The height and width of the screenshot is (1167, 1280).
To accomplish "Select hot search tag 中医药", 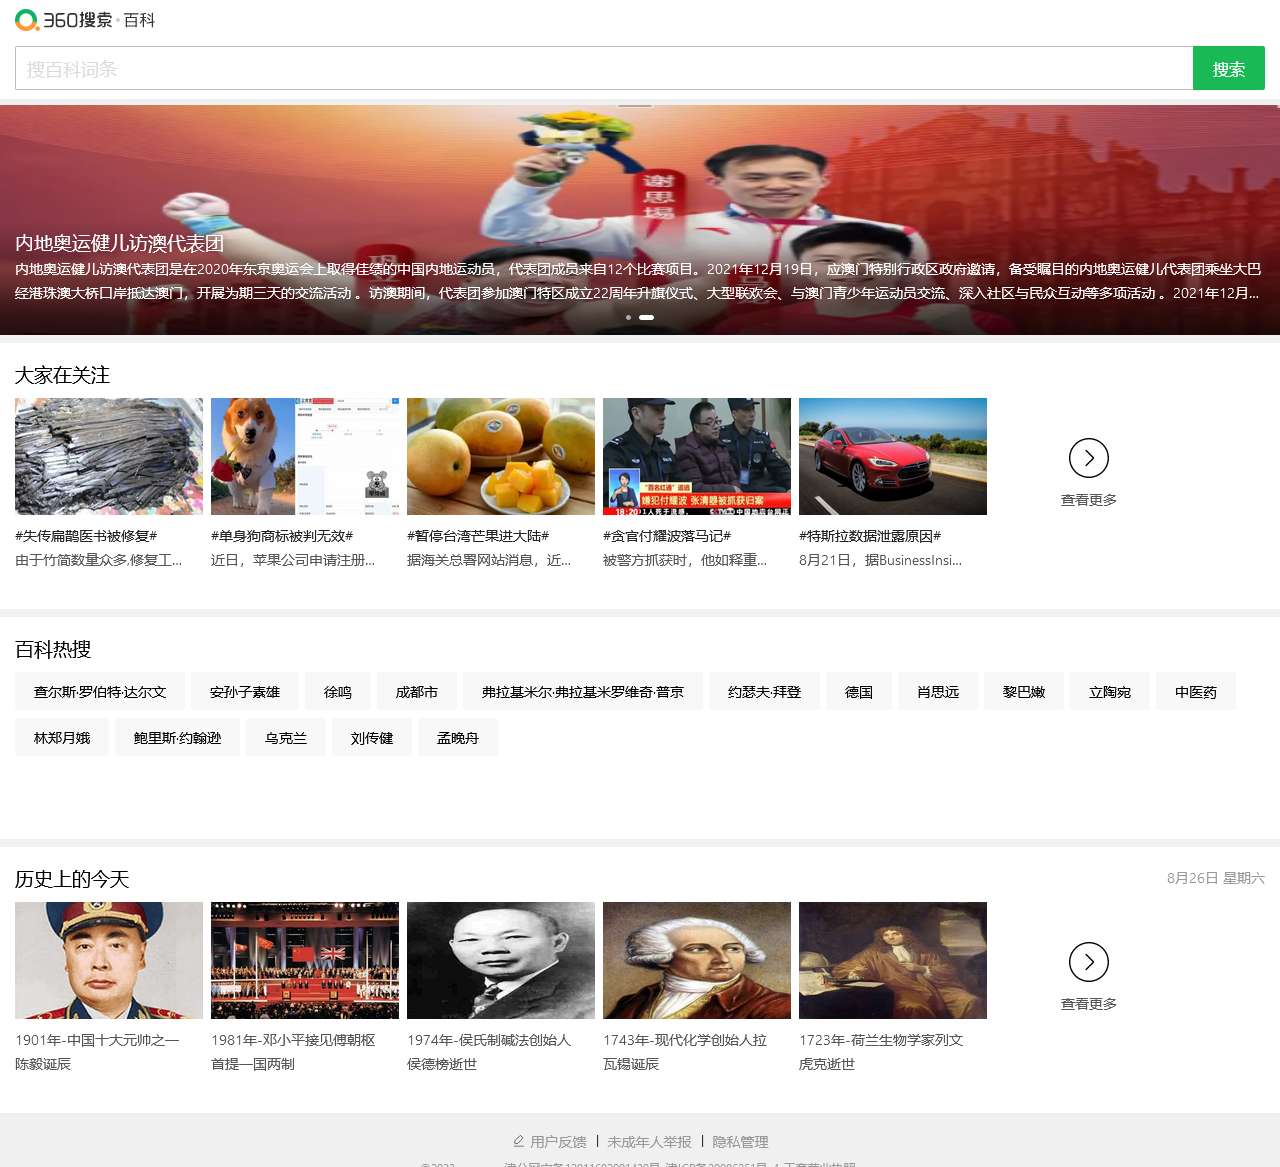I will point(1196,692).
